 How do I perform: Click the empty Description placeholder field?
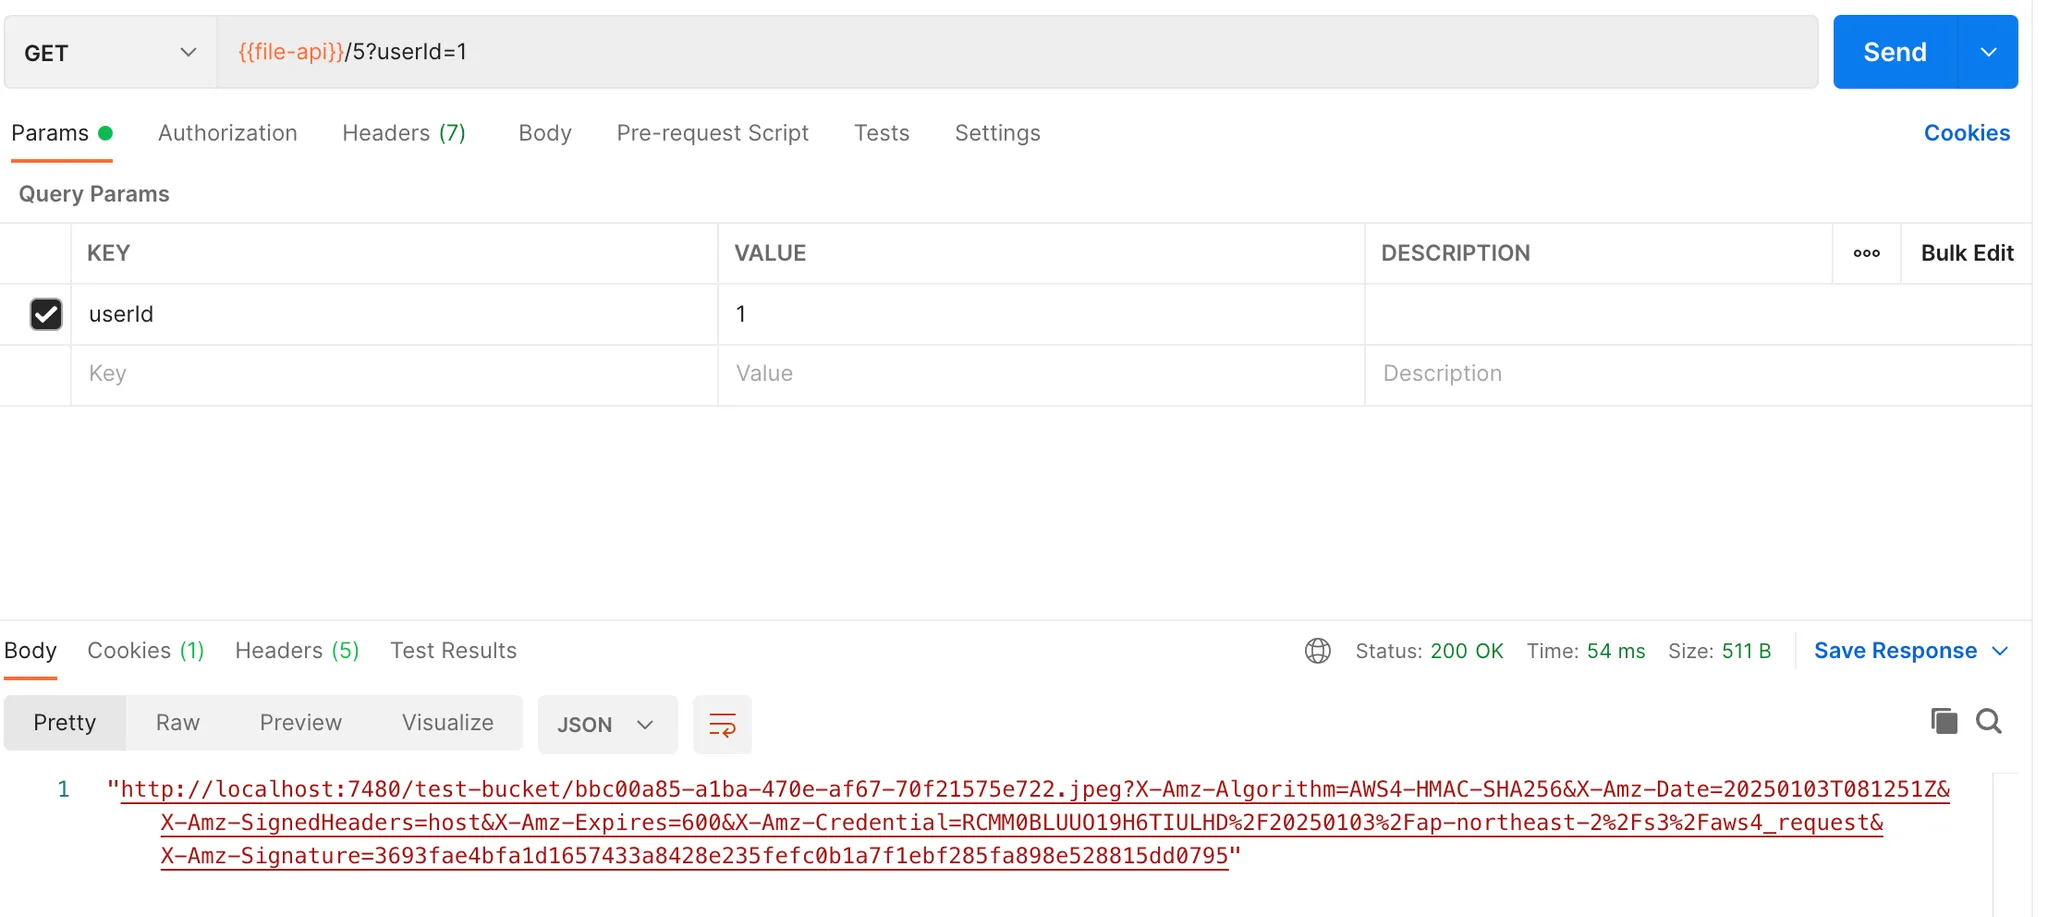point(1698,374)
